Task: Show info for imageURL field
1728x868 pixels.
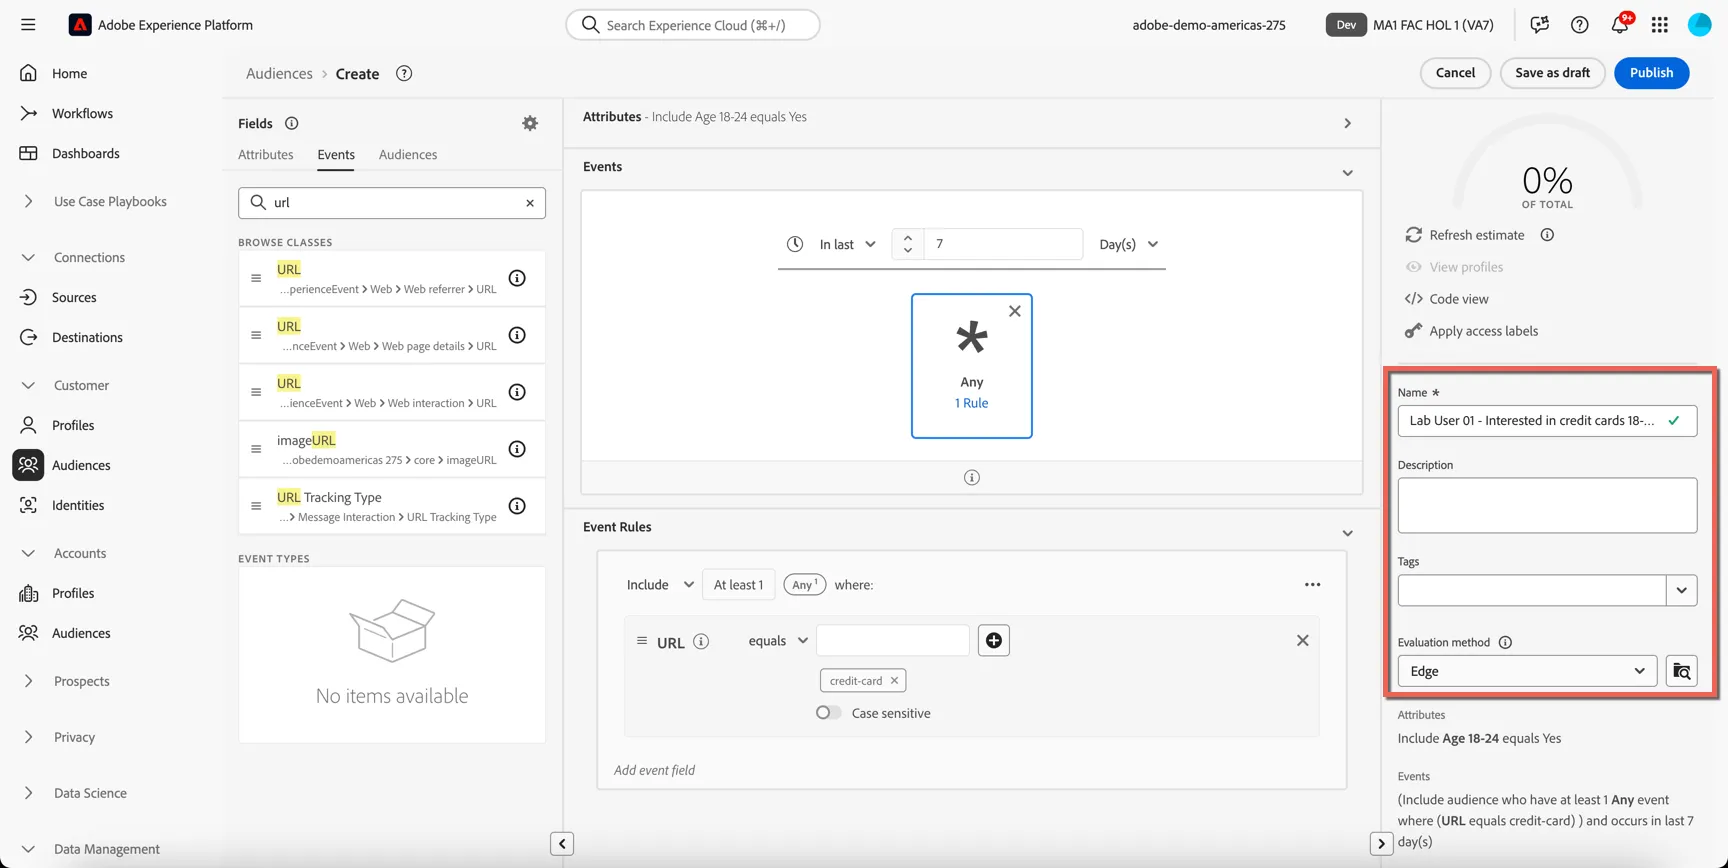Action: point(517,449)
